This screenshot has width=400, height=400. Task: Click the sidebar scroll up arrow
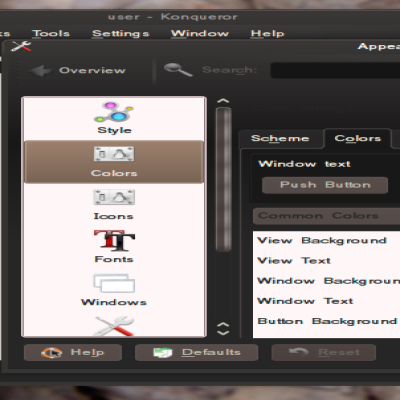(x=223, y=100)
